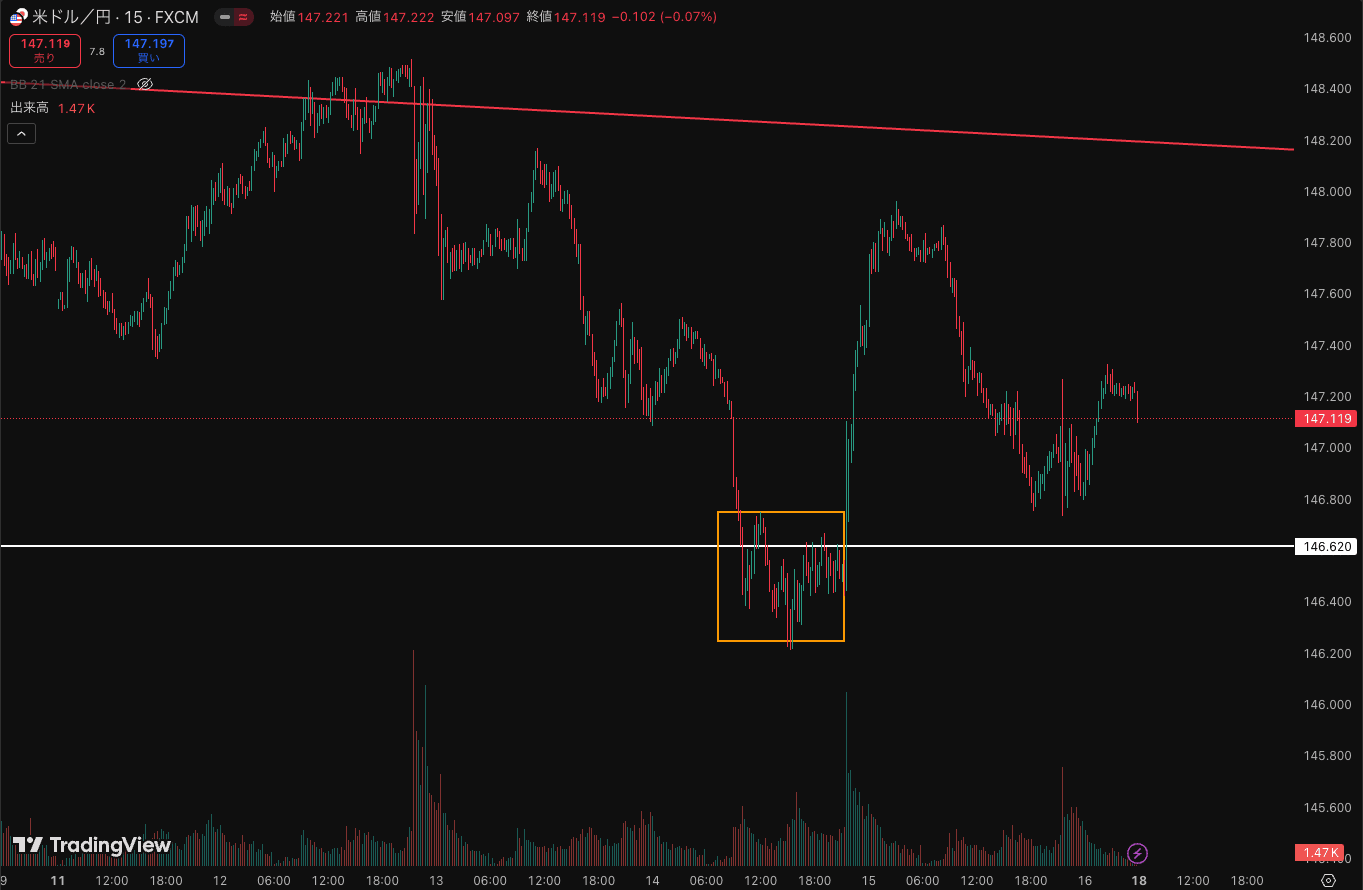Click the 146.620 price axis label
1363x890 pixels.
[x=1325, y=547]
